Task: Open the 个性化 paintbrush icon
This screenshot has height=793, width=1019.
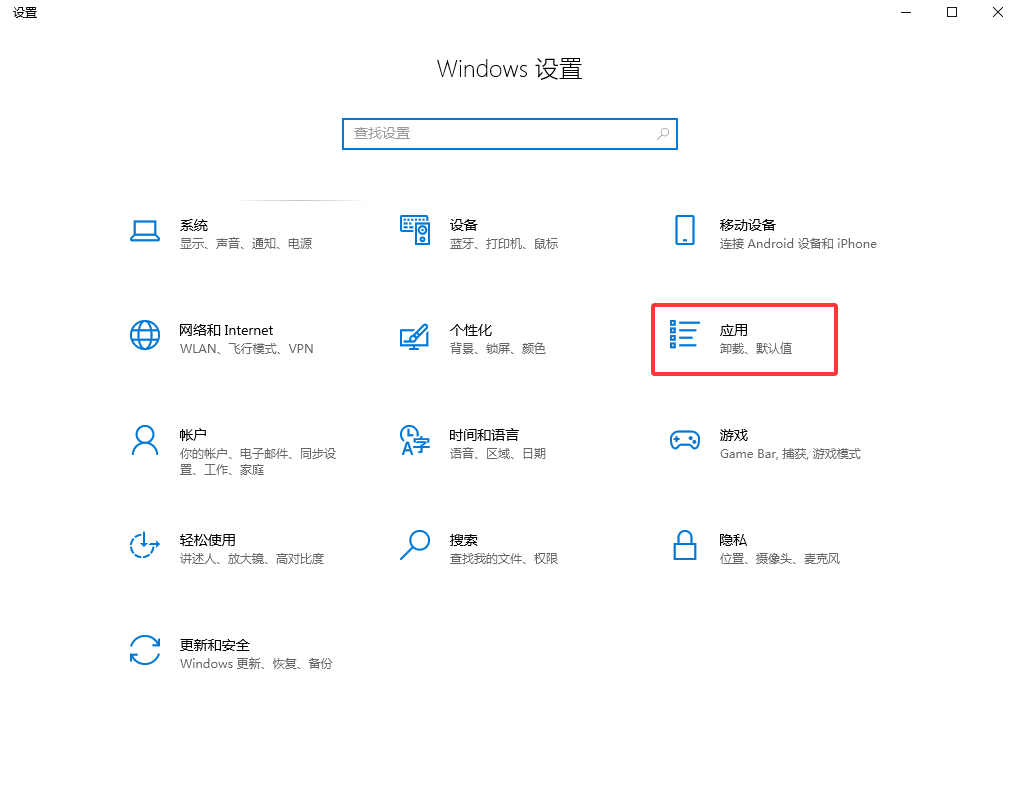Action: point(415,337)
